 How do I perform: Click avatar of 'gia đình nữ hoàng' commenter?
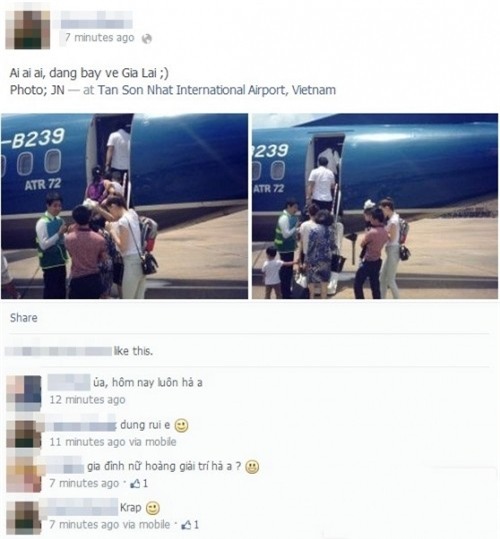(24, 474)
